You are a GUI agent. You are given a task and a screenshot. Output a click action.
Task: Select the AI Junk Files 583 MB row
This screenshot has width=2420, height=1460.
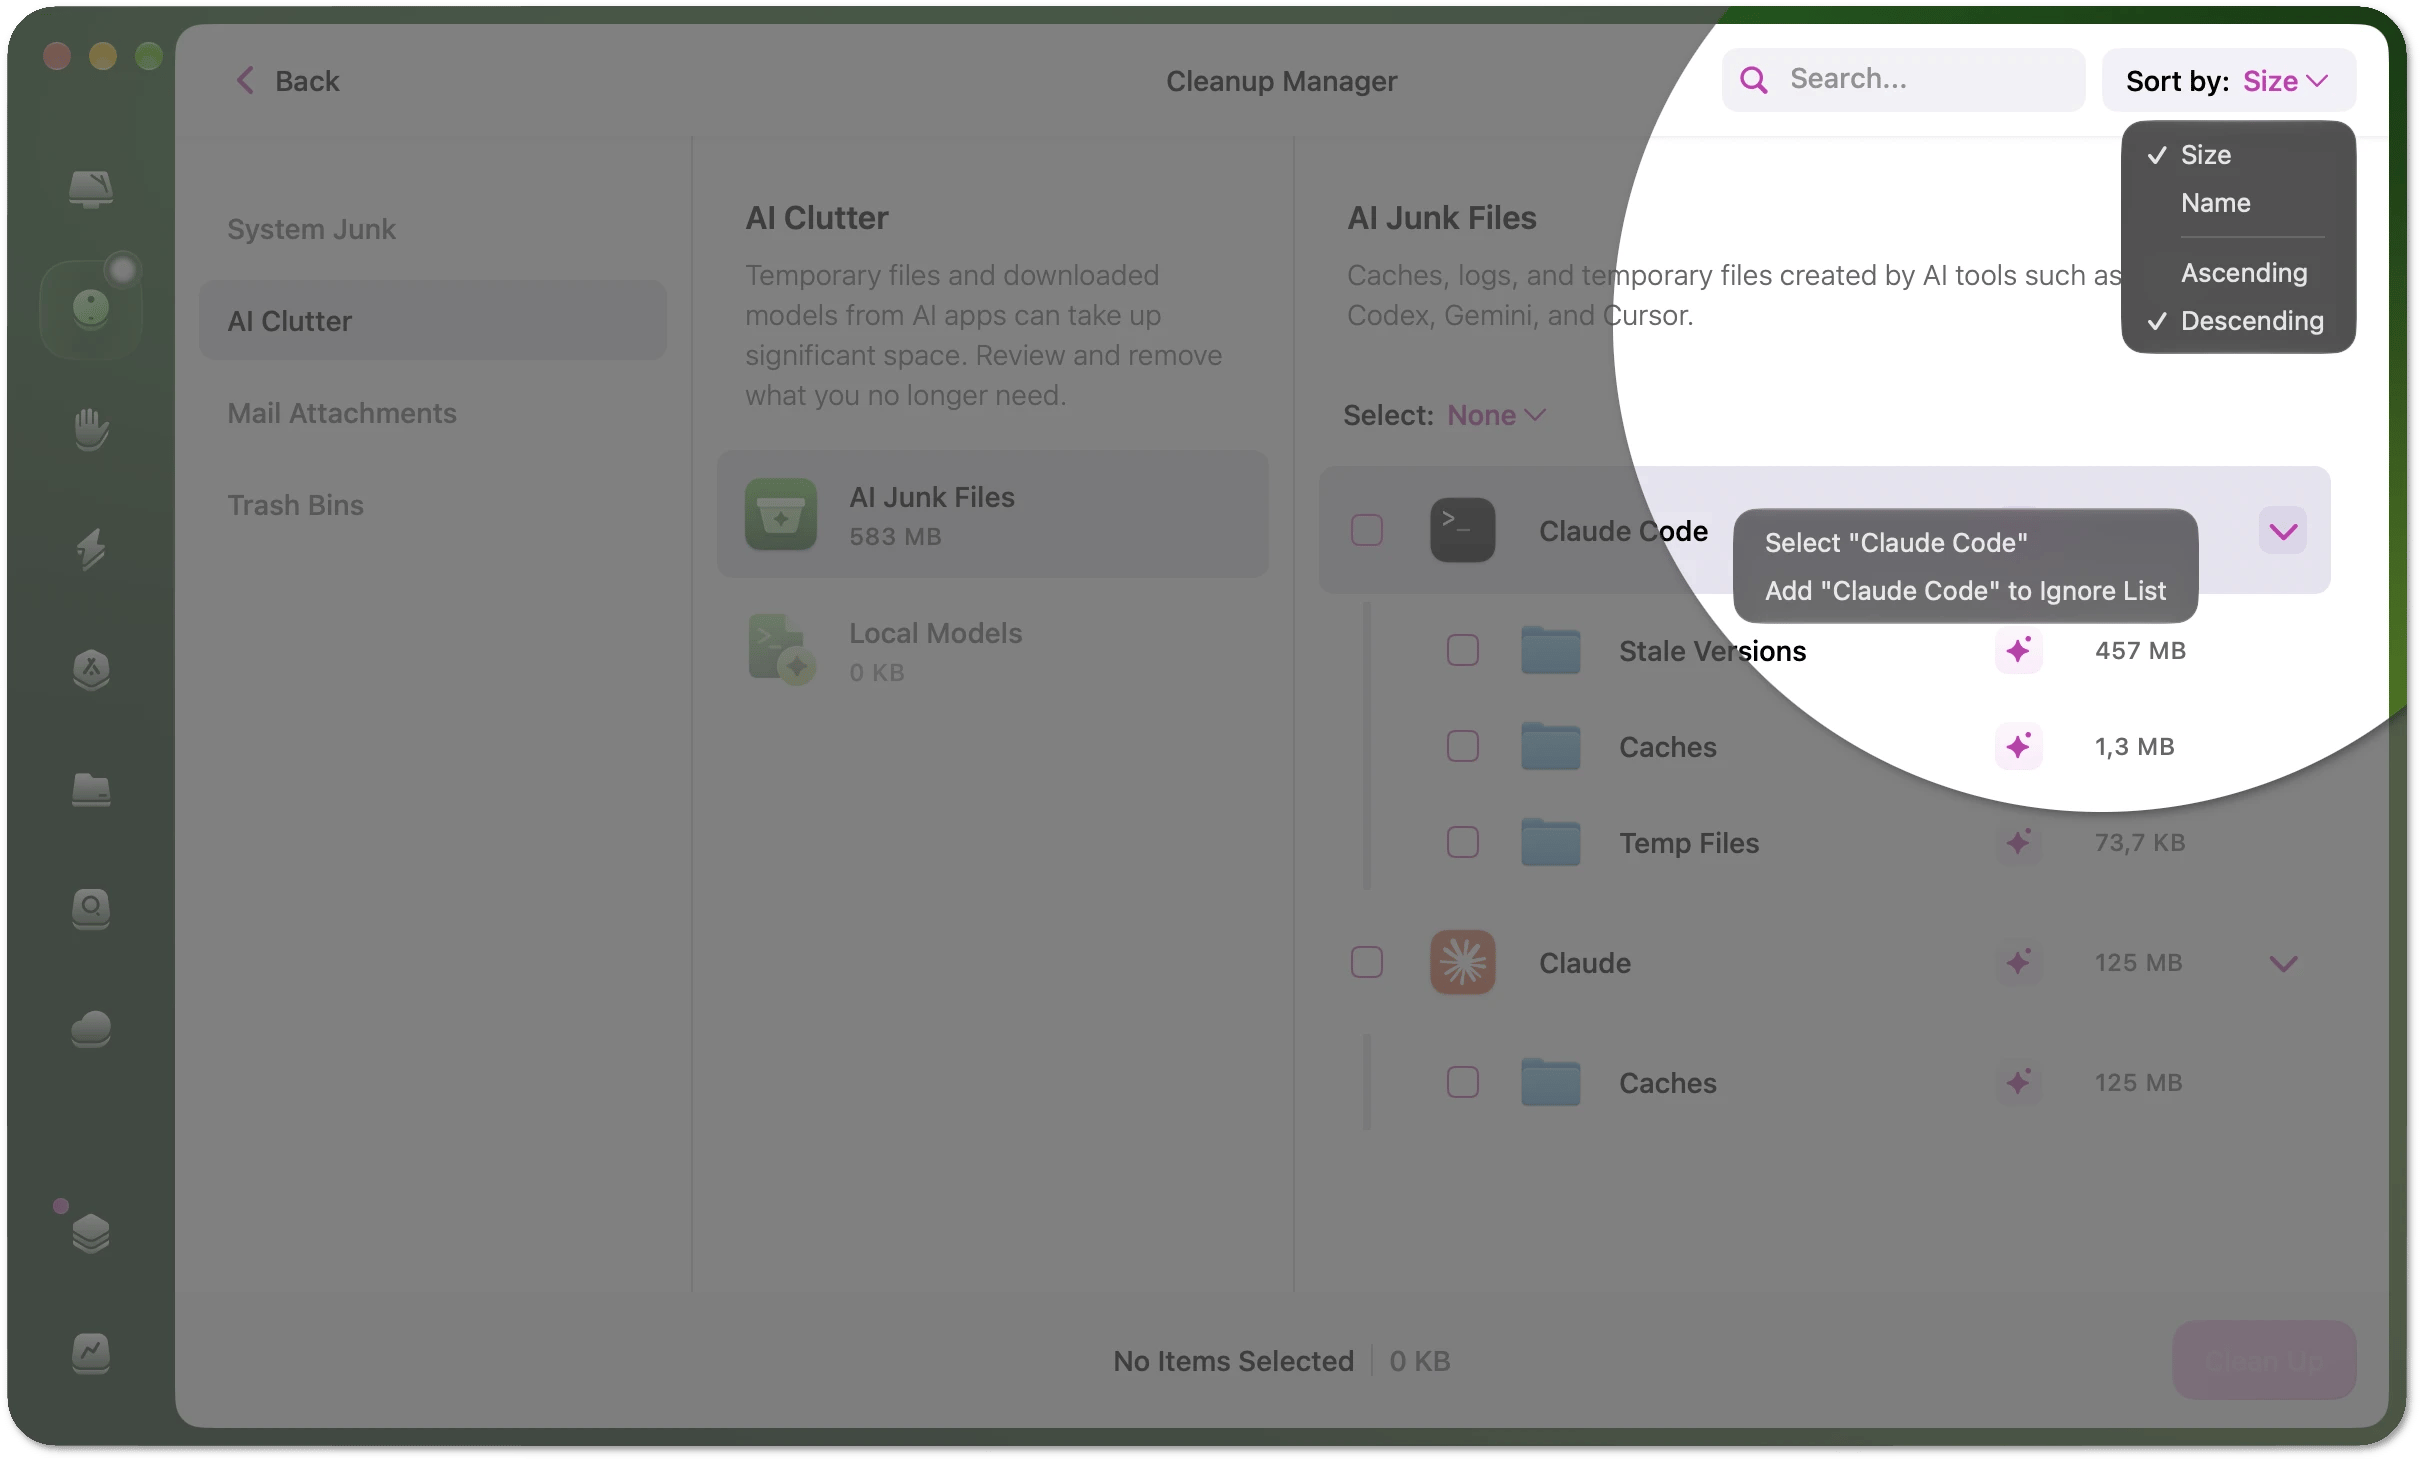point(992,514)
